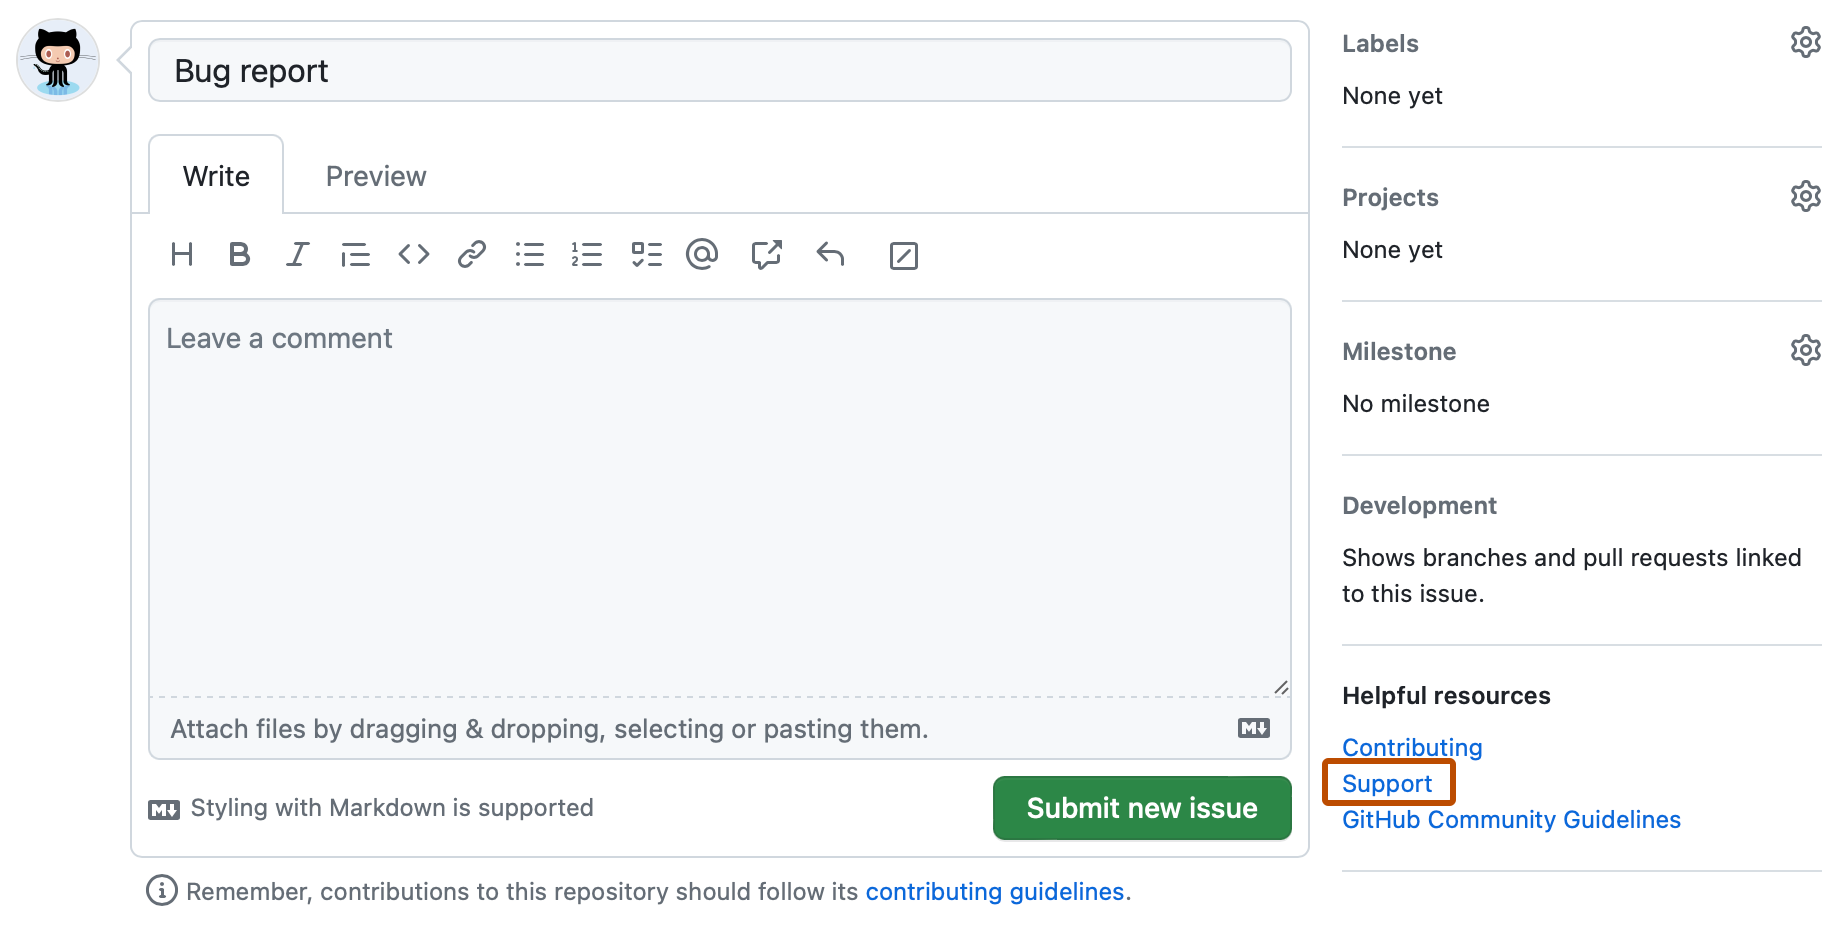Select the Write tab
Image resolution: width=1844 pixels, height=928 pixels.
pos(215,175)
